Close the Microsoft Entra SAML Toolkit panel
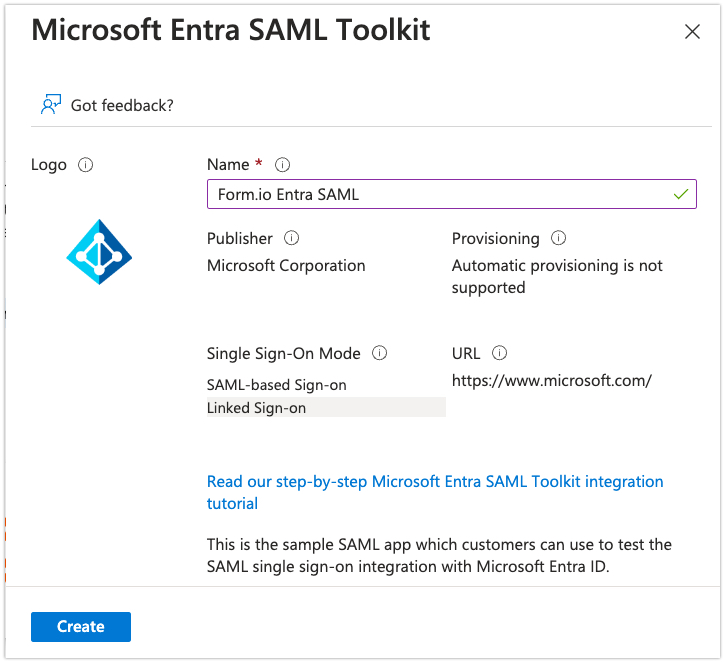 tap(692, 32)
